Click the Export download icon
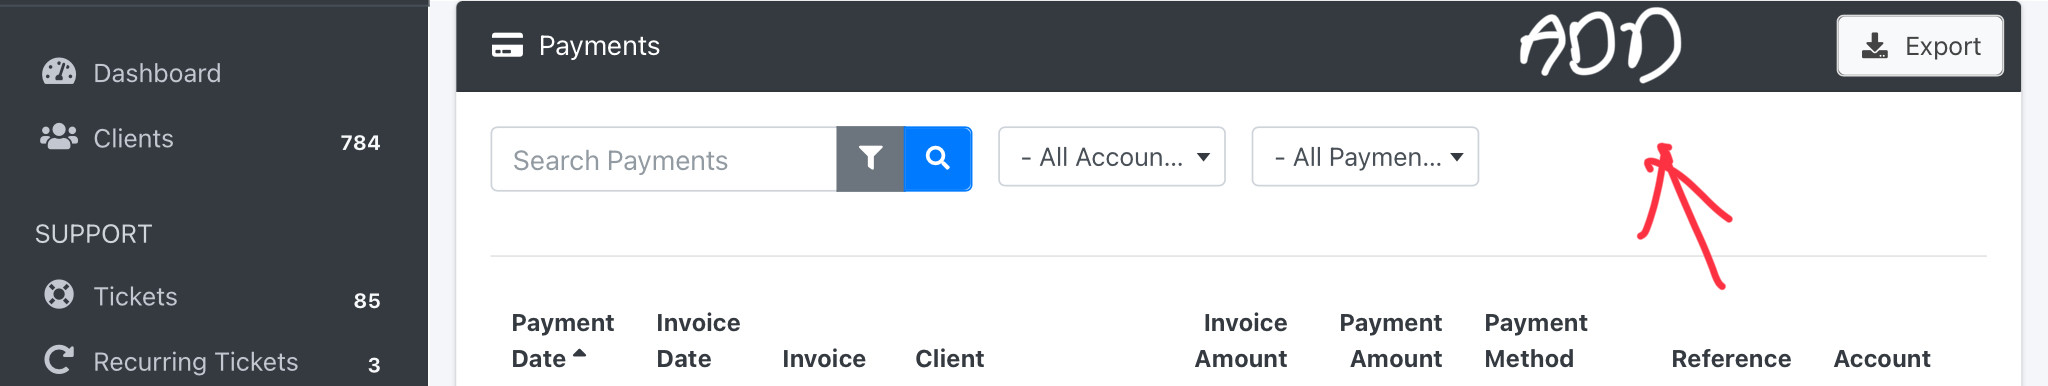 (1875, 46)
